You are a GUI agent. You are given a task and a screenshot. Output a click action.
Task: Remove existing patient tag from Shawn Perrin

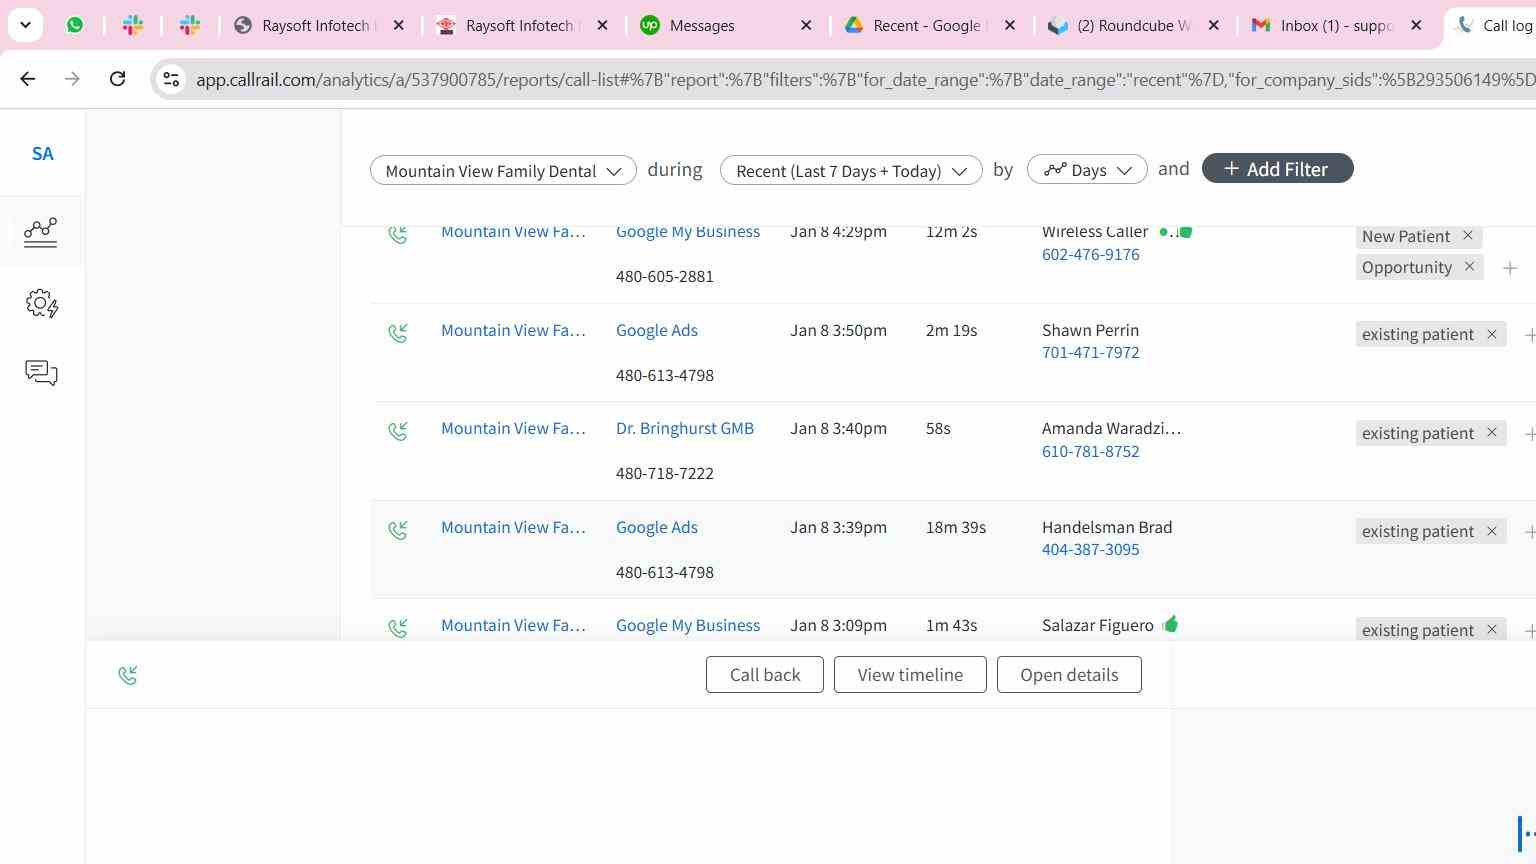[x=1491, y=334]
